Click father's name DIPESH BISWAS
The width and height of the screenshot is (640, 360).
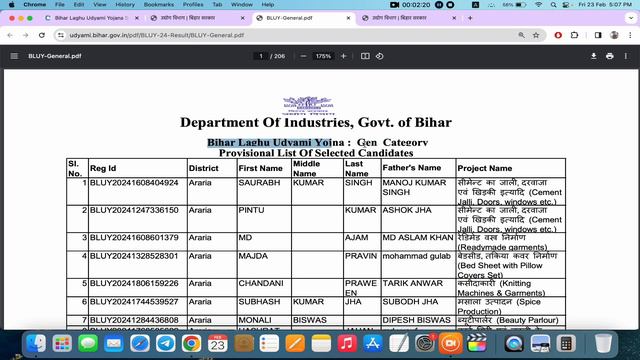(x=416, y=320)
